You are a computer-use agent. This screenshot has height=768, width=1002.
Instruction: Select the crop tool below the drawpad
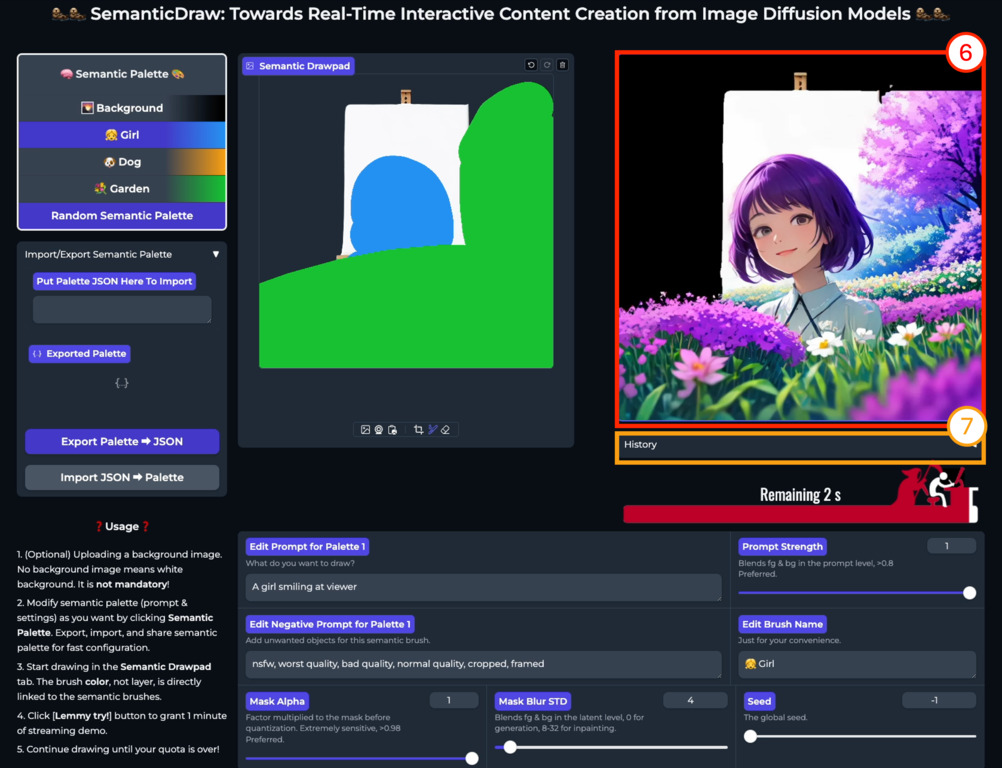tap(419, 430)
